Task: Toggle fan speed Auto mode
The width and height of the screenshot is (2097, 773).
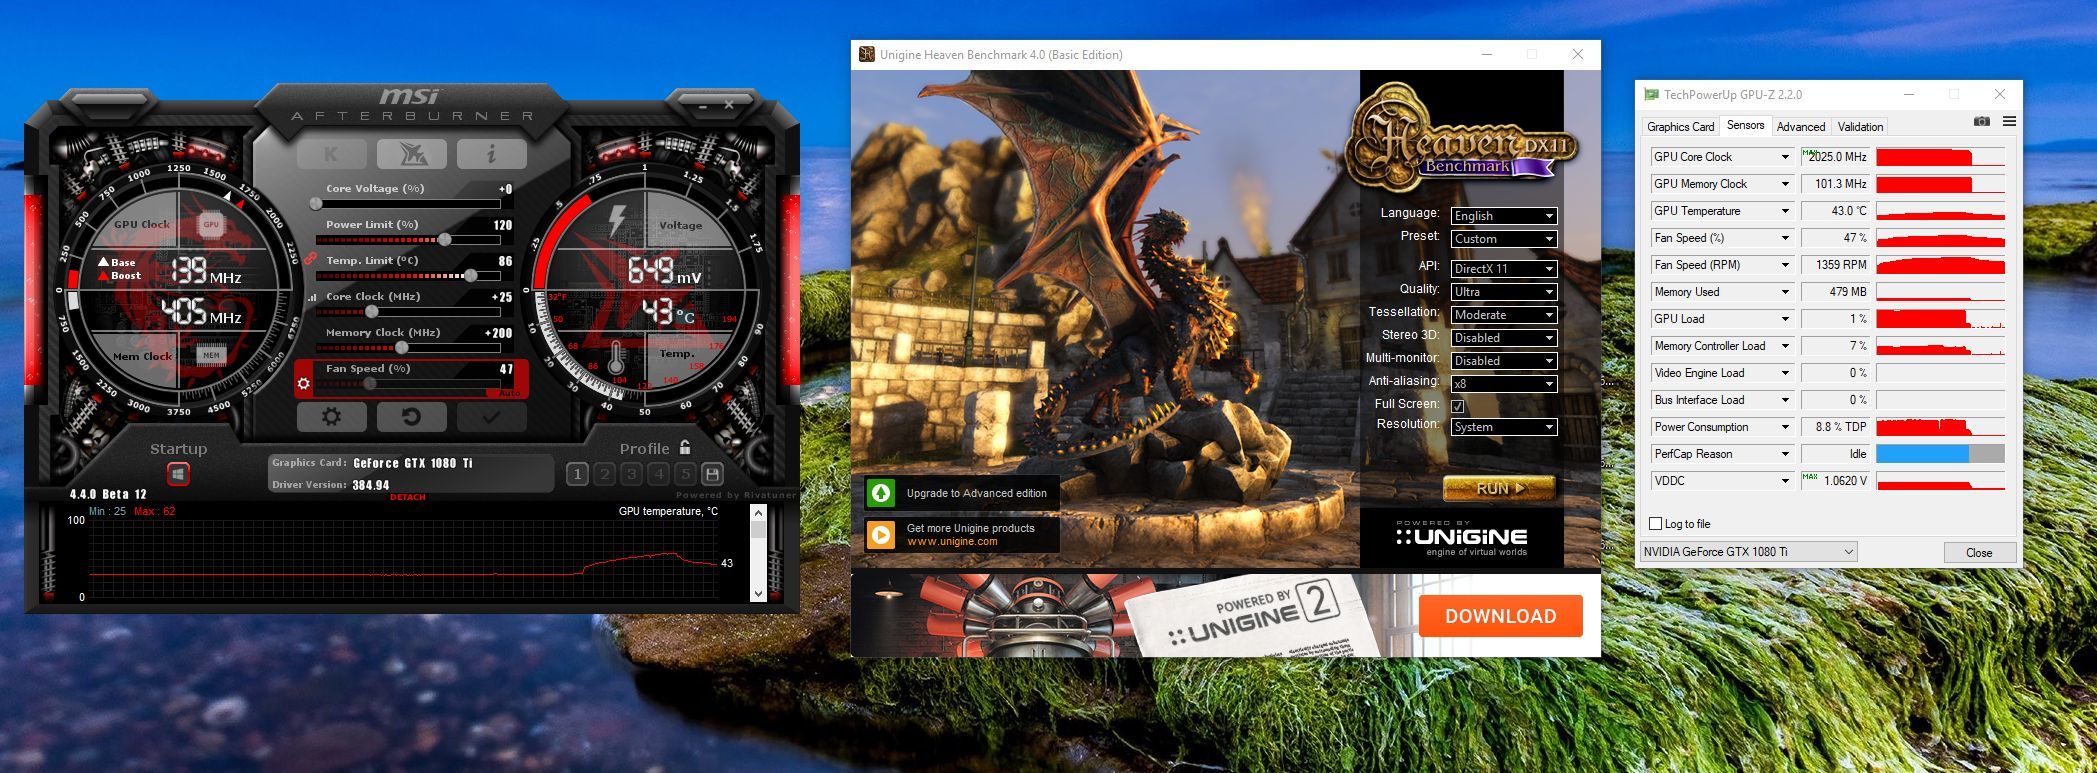Action: pos(509,393)
